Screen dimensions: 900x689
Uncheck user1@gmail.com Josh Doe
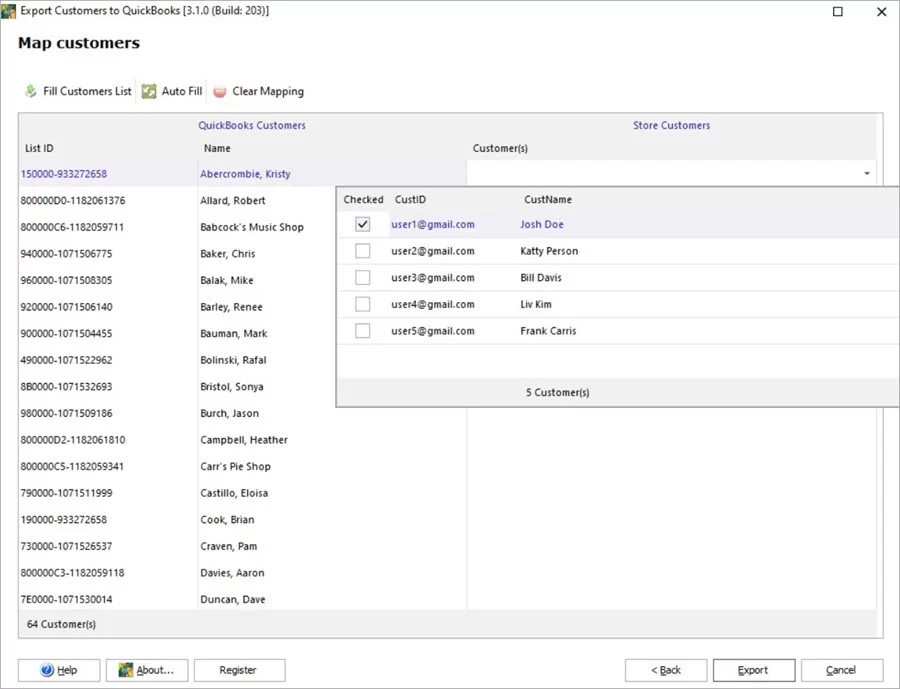coord(361,225)
